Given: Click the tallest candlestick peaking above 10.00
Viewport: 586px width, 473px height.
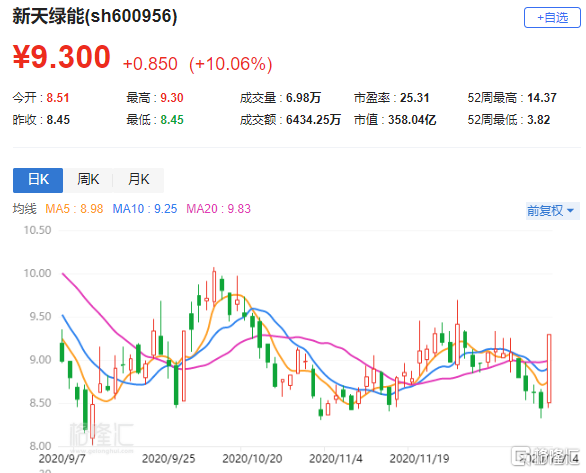Looking at the screenshot, I should pyautogui.click(x=214, y=286).
